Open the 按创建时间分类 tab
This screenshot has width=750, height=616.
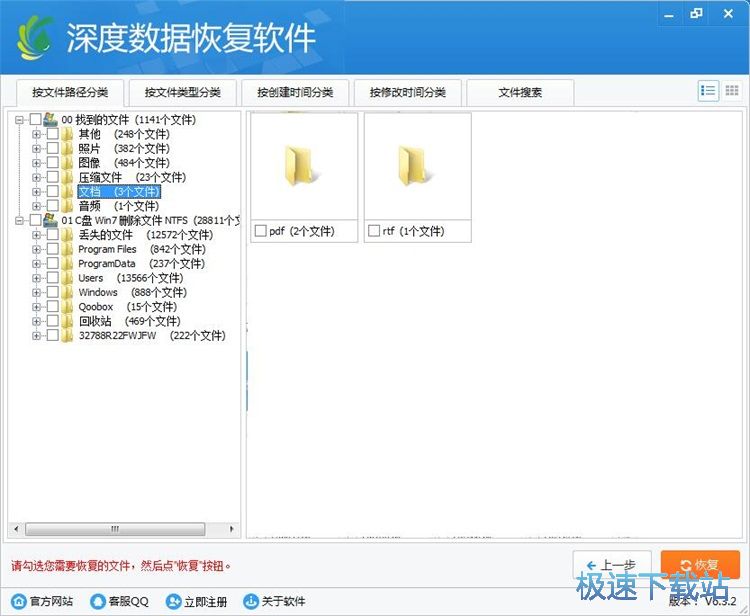295,92
